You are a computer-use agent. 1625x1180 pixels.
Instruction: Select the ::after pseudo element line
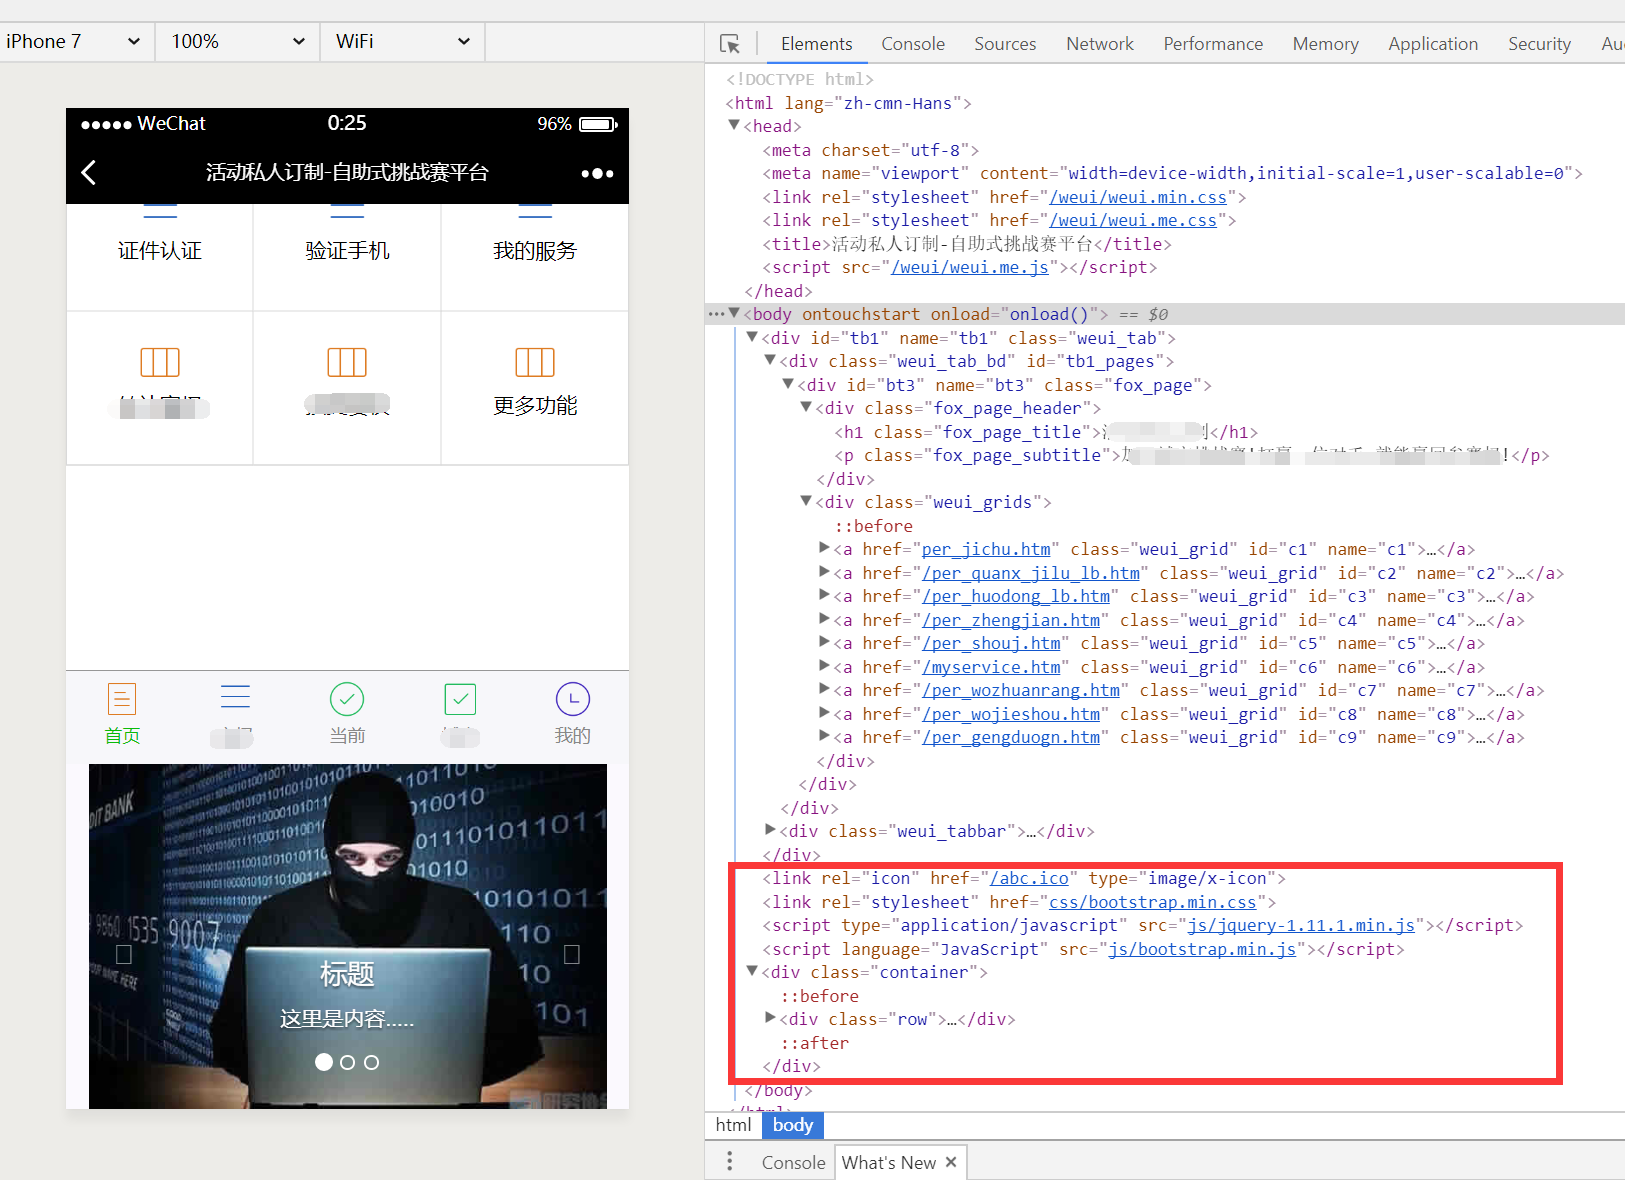814,1043
